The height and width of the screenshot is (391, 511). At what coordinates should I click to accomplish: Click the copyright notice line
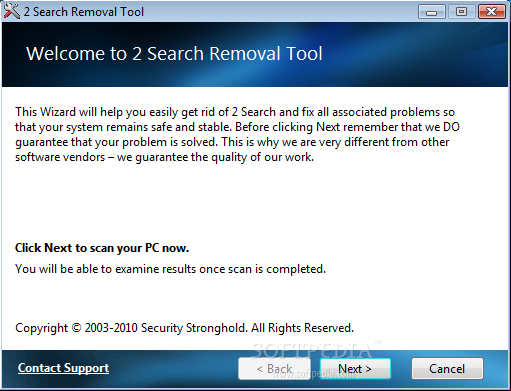[184, 328]
